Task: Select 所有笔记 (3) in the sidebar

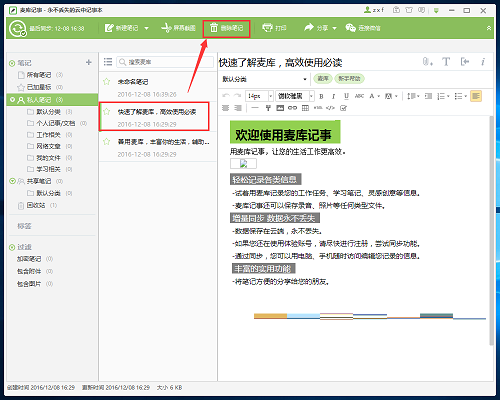Action: click(40, 75)
